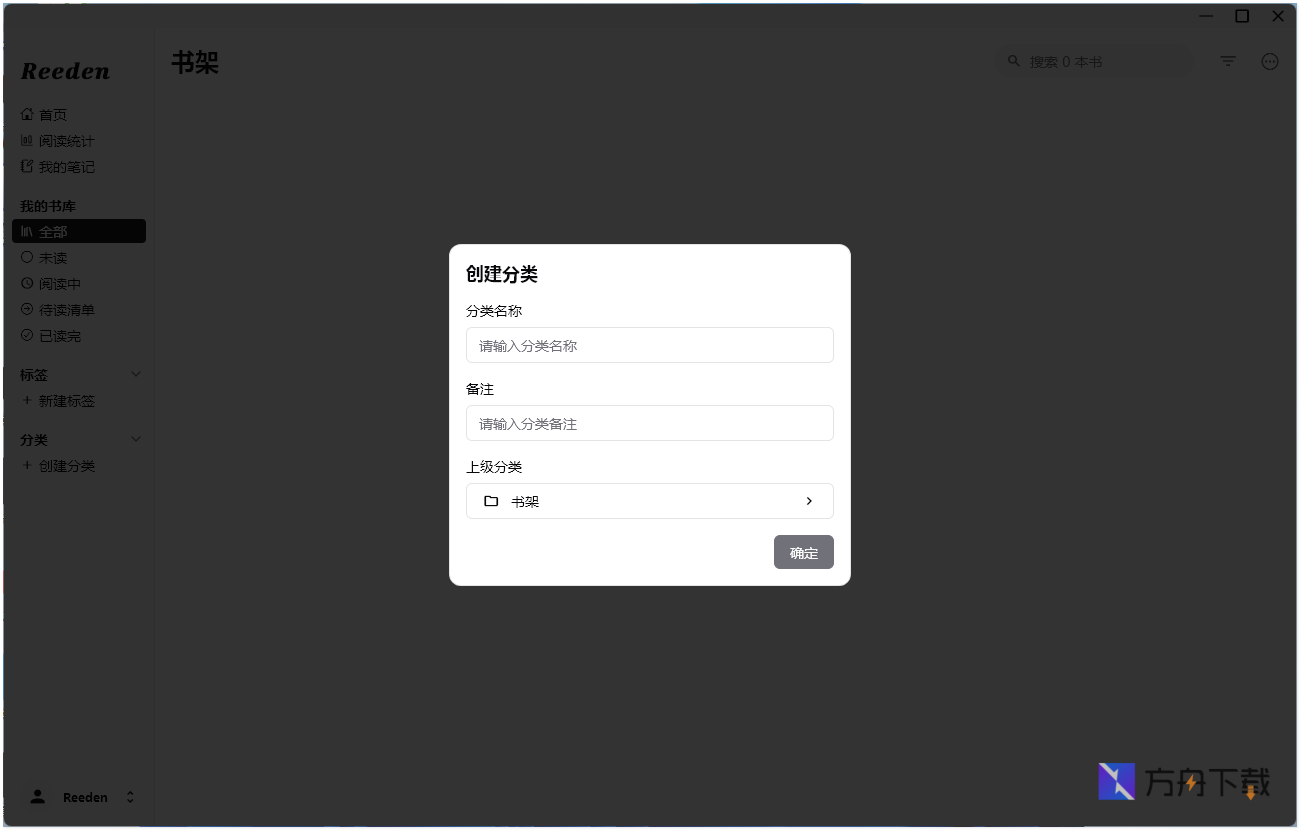Image resolution: width=1301 pixels, height=831 pixels.
Task: Collapse the 标签 section chevron
Action: pos(136,374)
